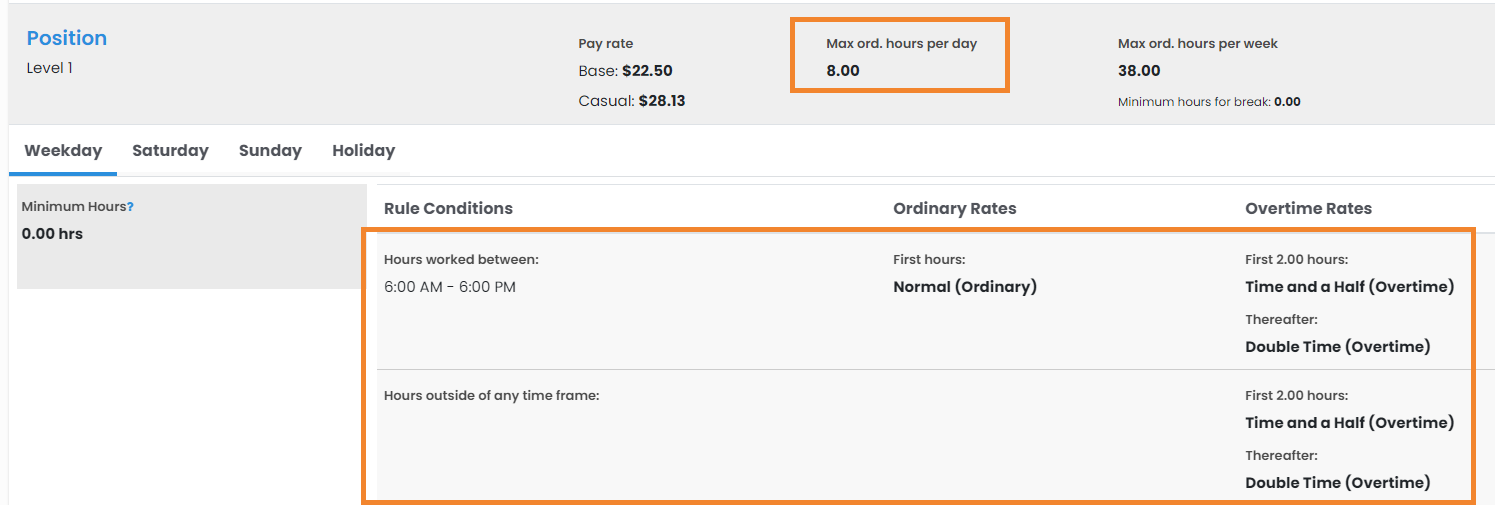
Task: Click the Overtime Rates column header
Action: (1308, 209)
